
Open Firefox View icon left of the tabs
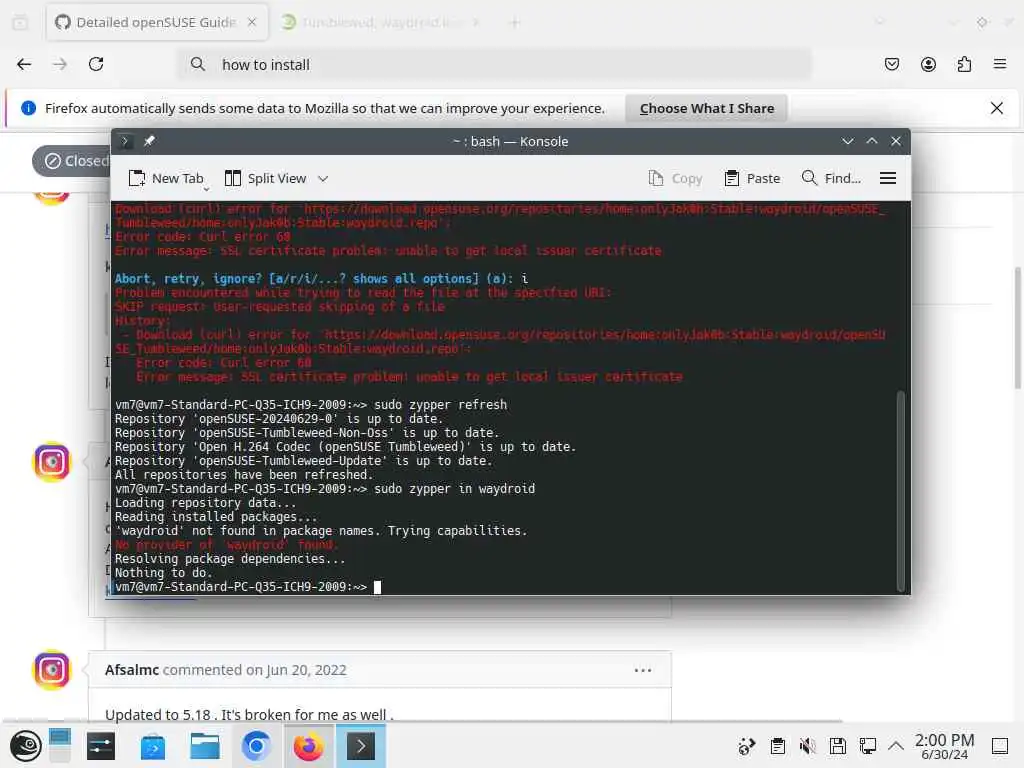click(20, 22)
